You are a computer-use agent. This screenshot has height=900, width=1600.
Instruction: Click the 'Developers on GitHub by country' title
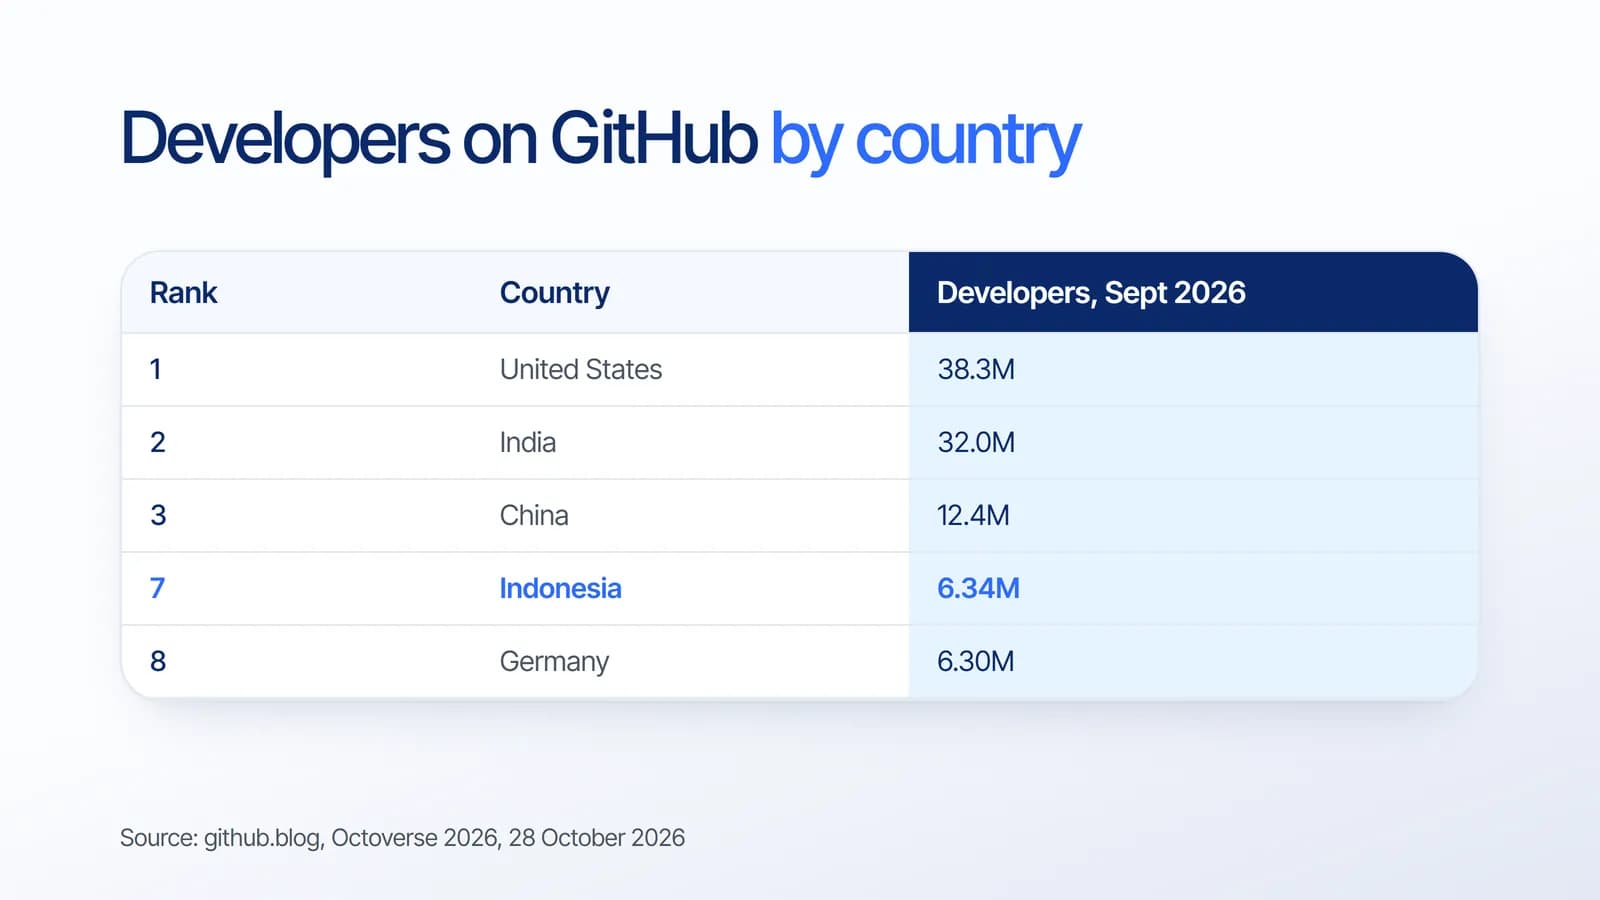[600, 139]
